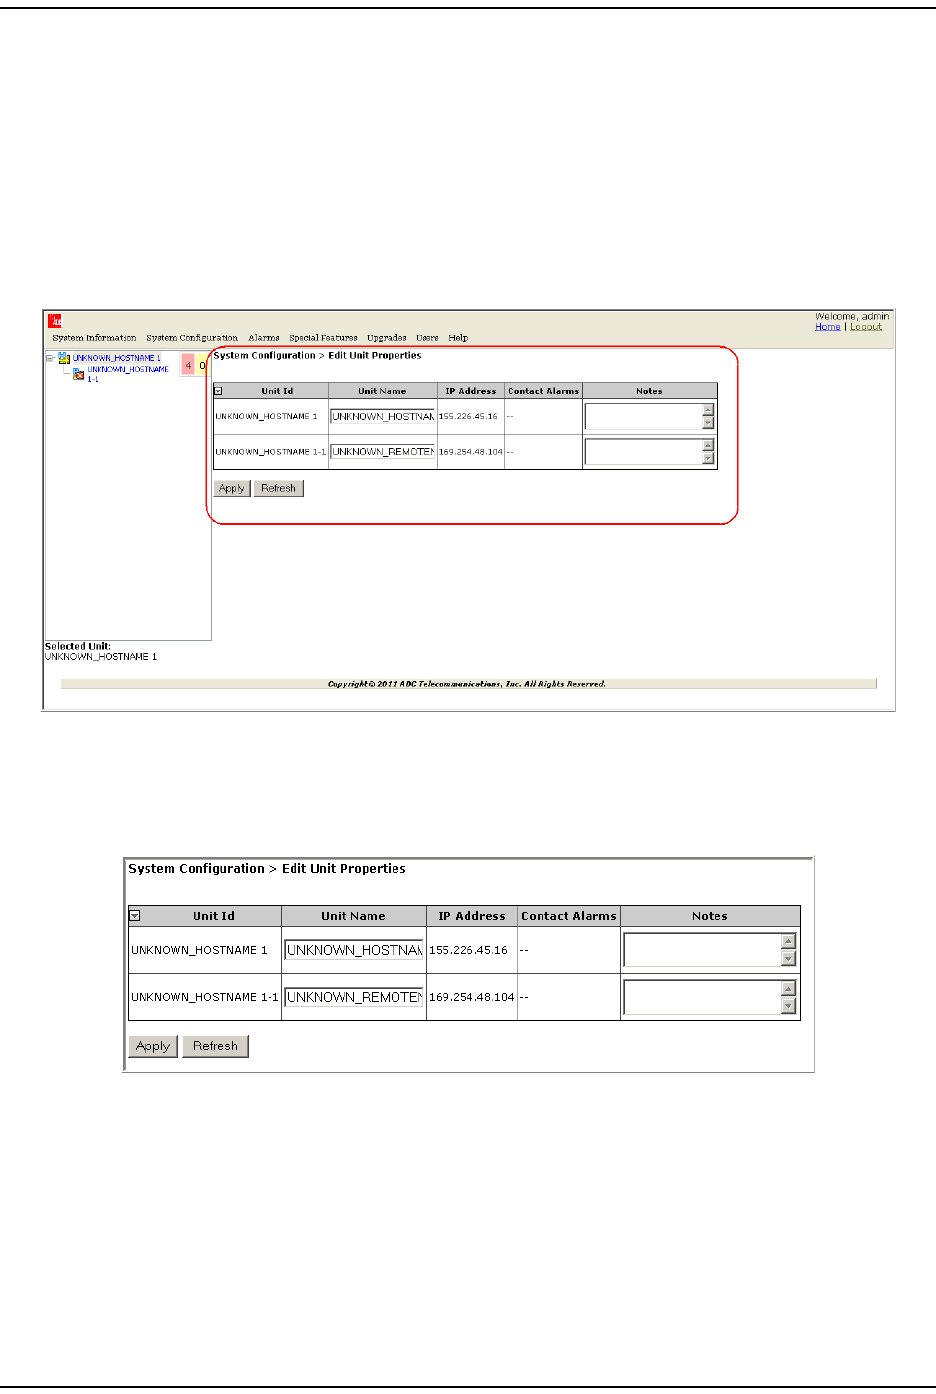Screen dimensions: 936x1394
Task: Open the Users menu
Action: [428, 338]
